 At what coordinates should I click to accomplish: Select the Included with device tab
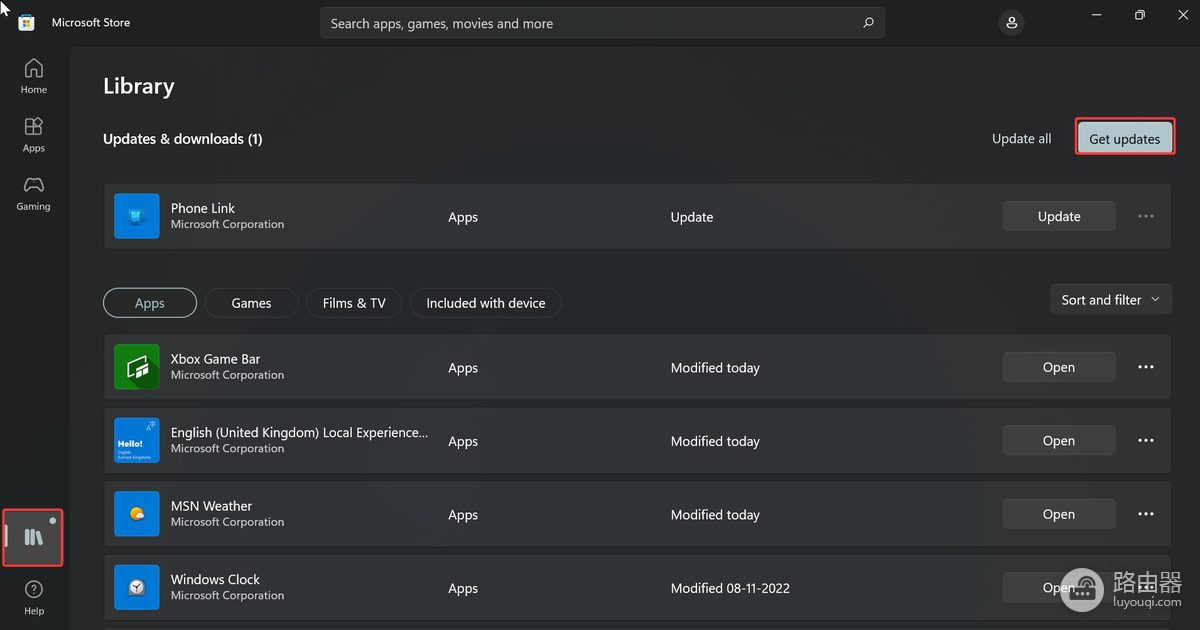[x=486, y=303]
